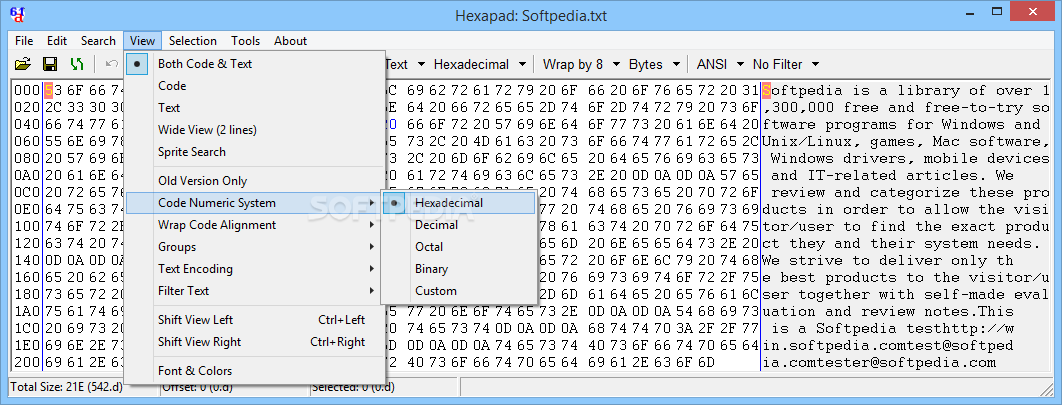Click offset 140 in the address column

26,260
